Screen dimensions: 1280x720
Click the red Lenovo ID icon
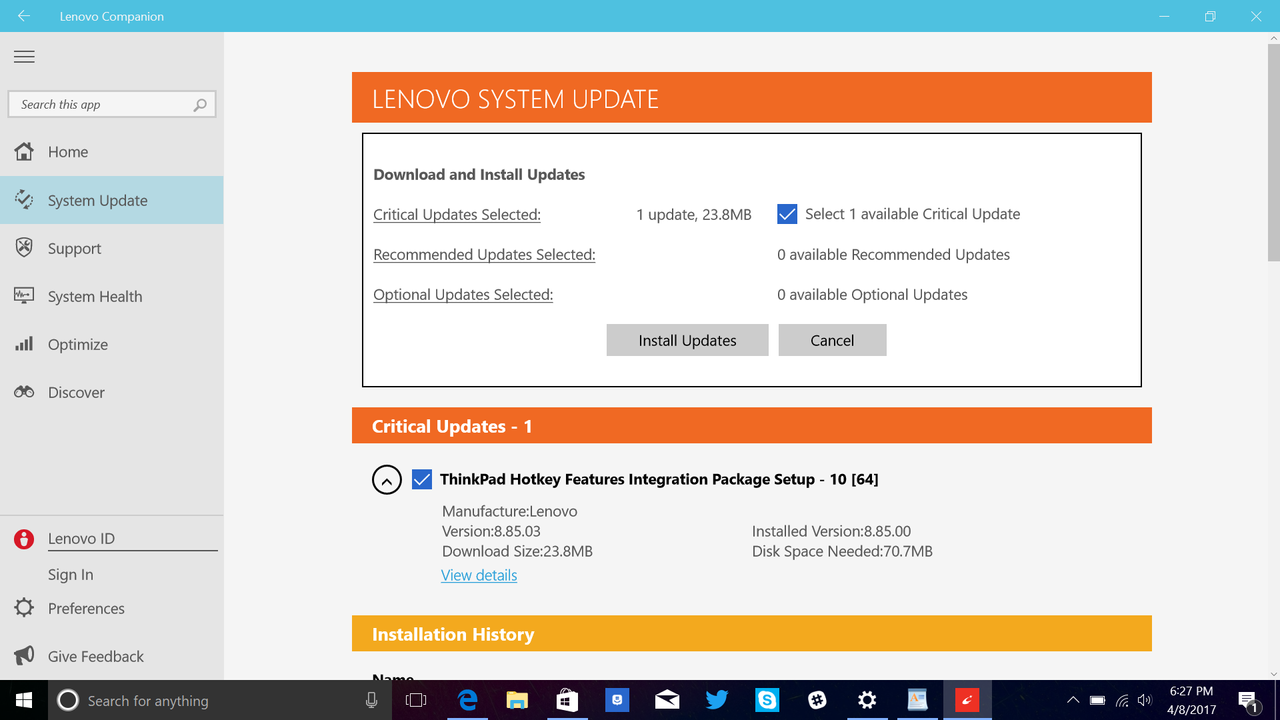[x=24, y=539]
